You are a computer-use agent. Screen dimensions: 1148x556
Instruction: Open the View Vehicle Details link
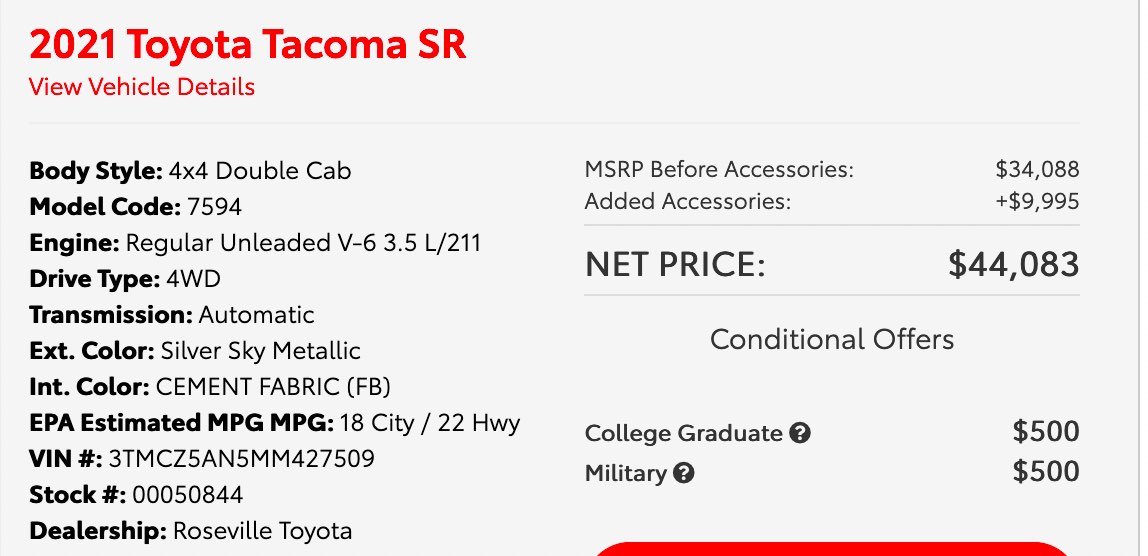142,86
